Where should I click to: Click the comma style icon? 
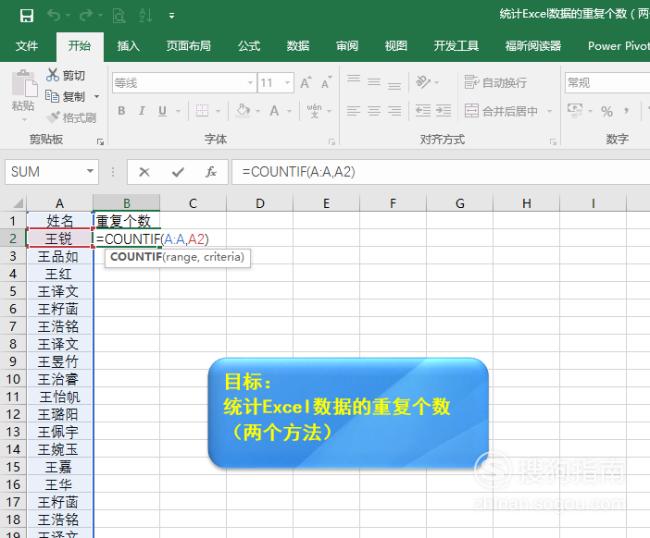[627, 110]
